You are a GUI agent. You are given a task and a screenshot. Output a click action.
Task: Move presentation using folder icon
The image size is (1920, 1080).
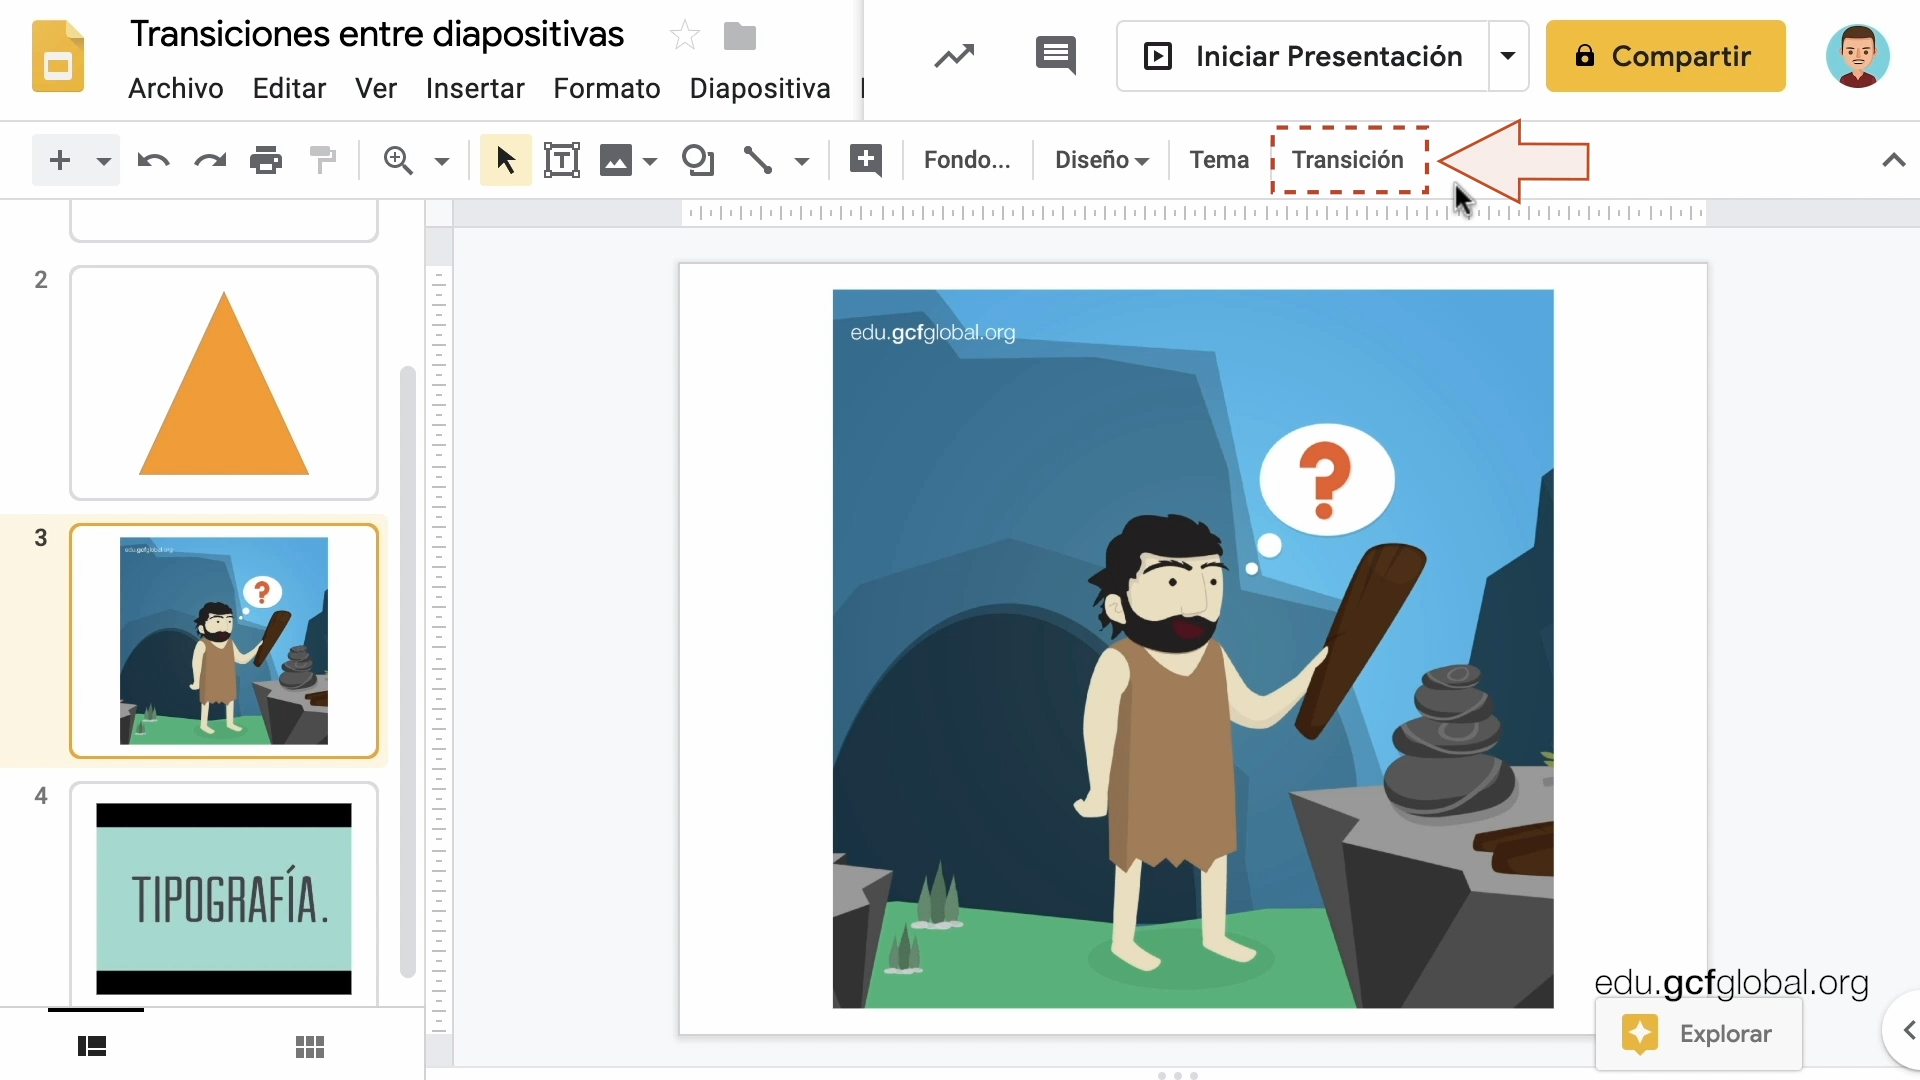point(740,37)
